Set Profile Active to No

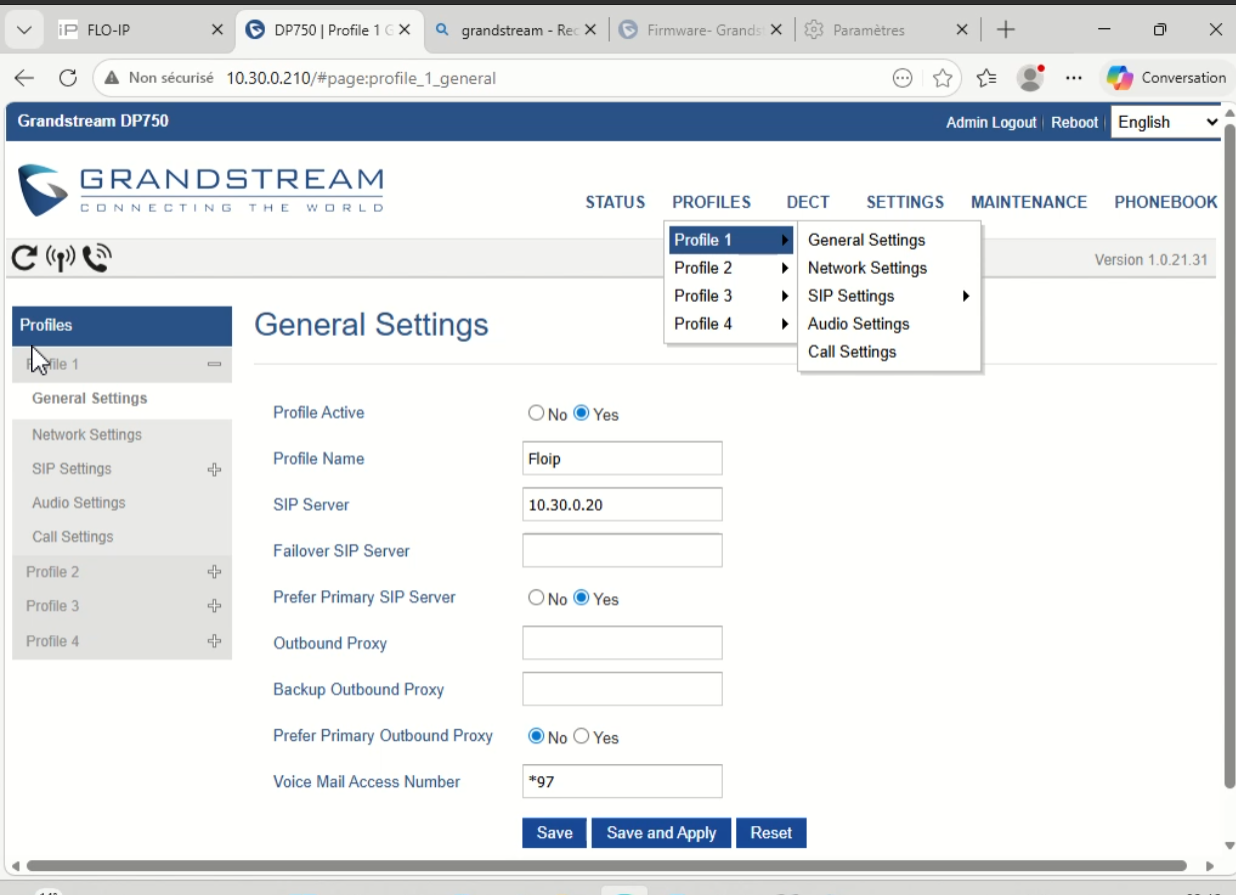(536, 413)
